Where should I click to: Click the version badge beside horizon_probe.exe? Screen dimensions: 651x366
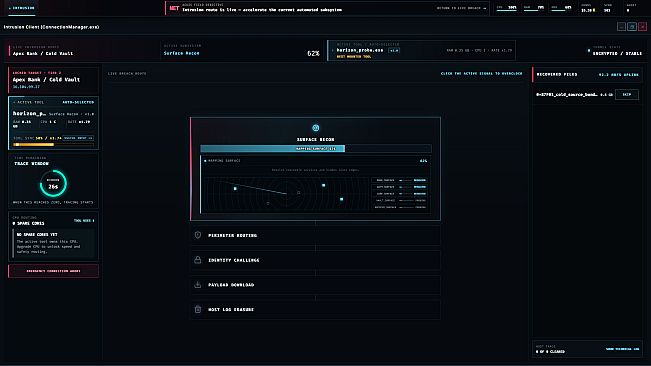coord(394,50)
